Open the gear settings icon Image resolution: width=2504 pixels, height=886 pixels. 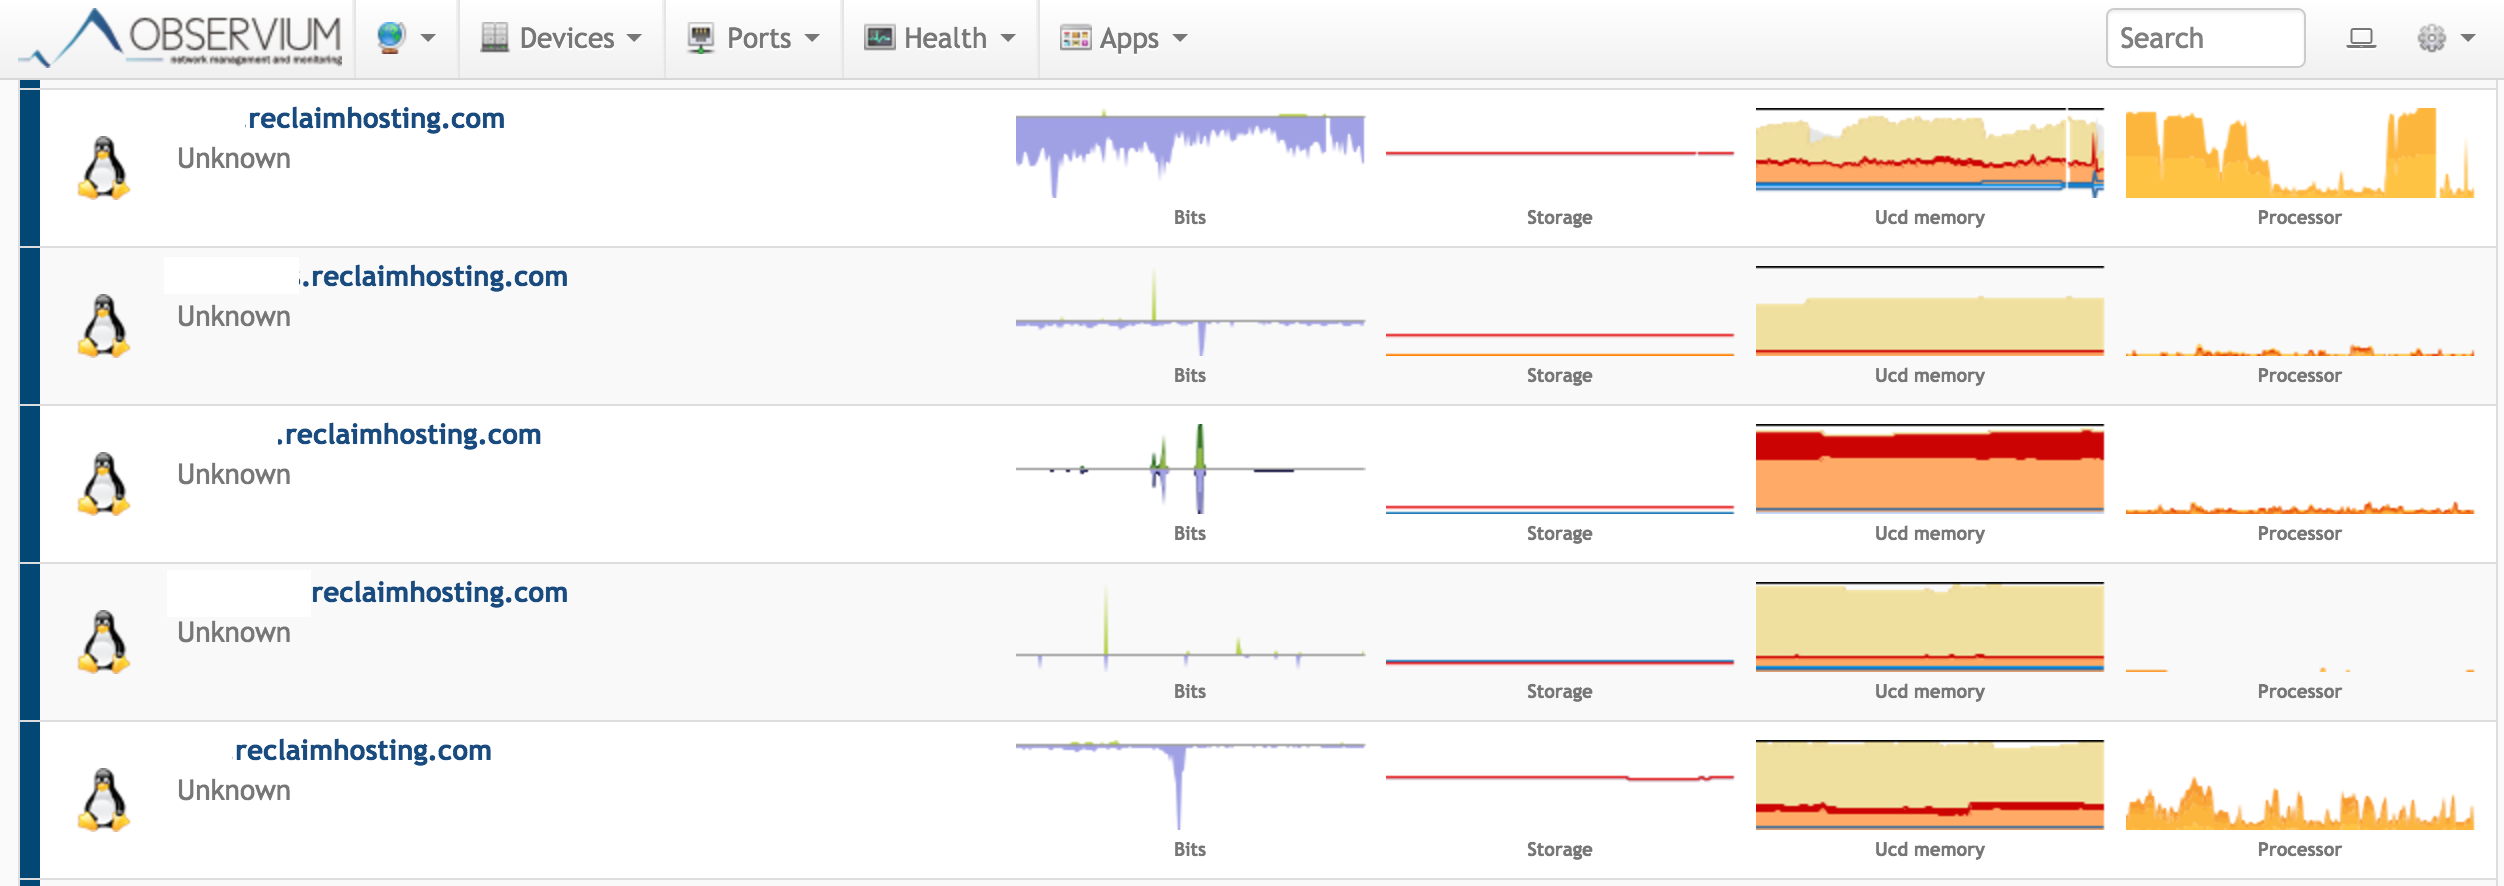tap(2431, 38)
